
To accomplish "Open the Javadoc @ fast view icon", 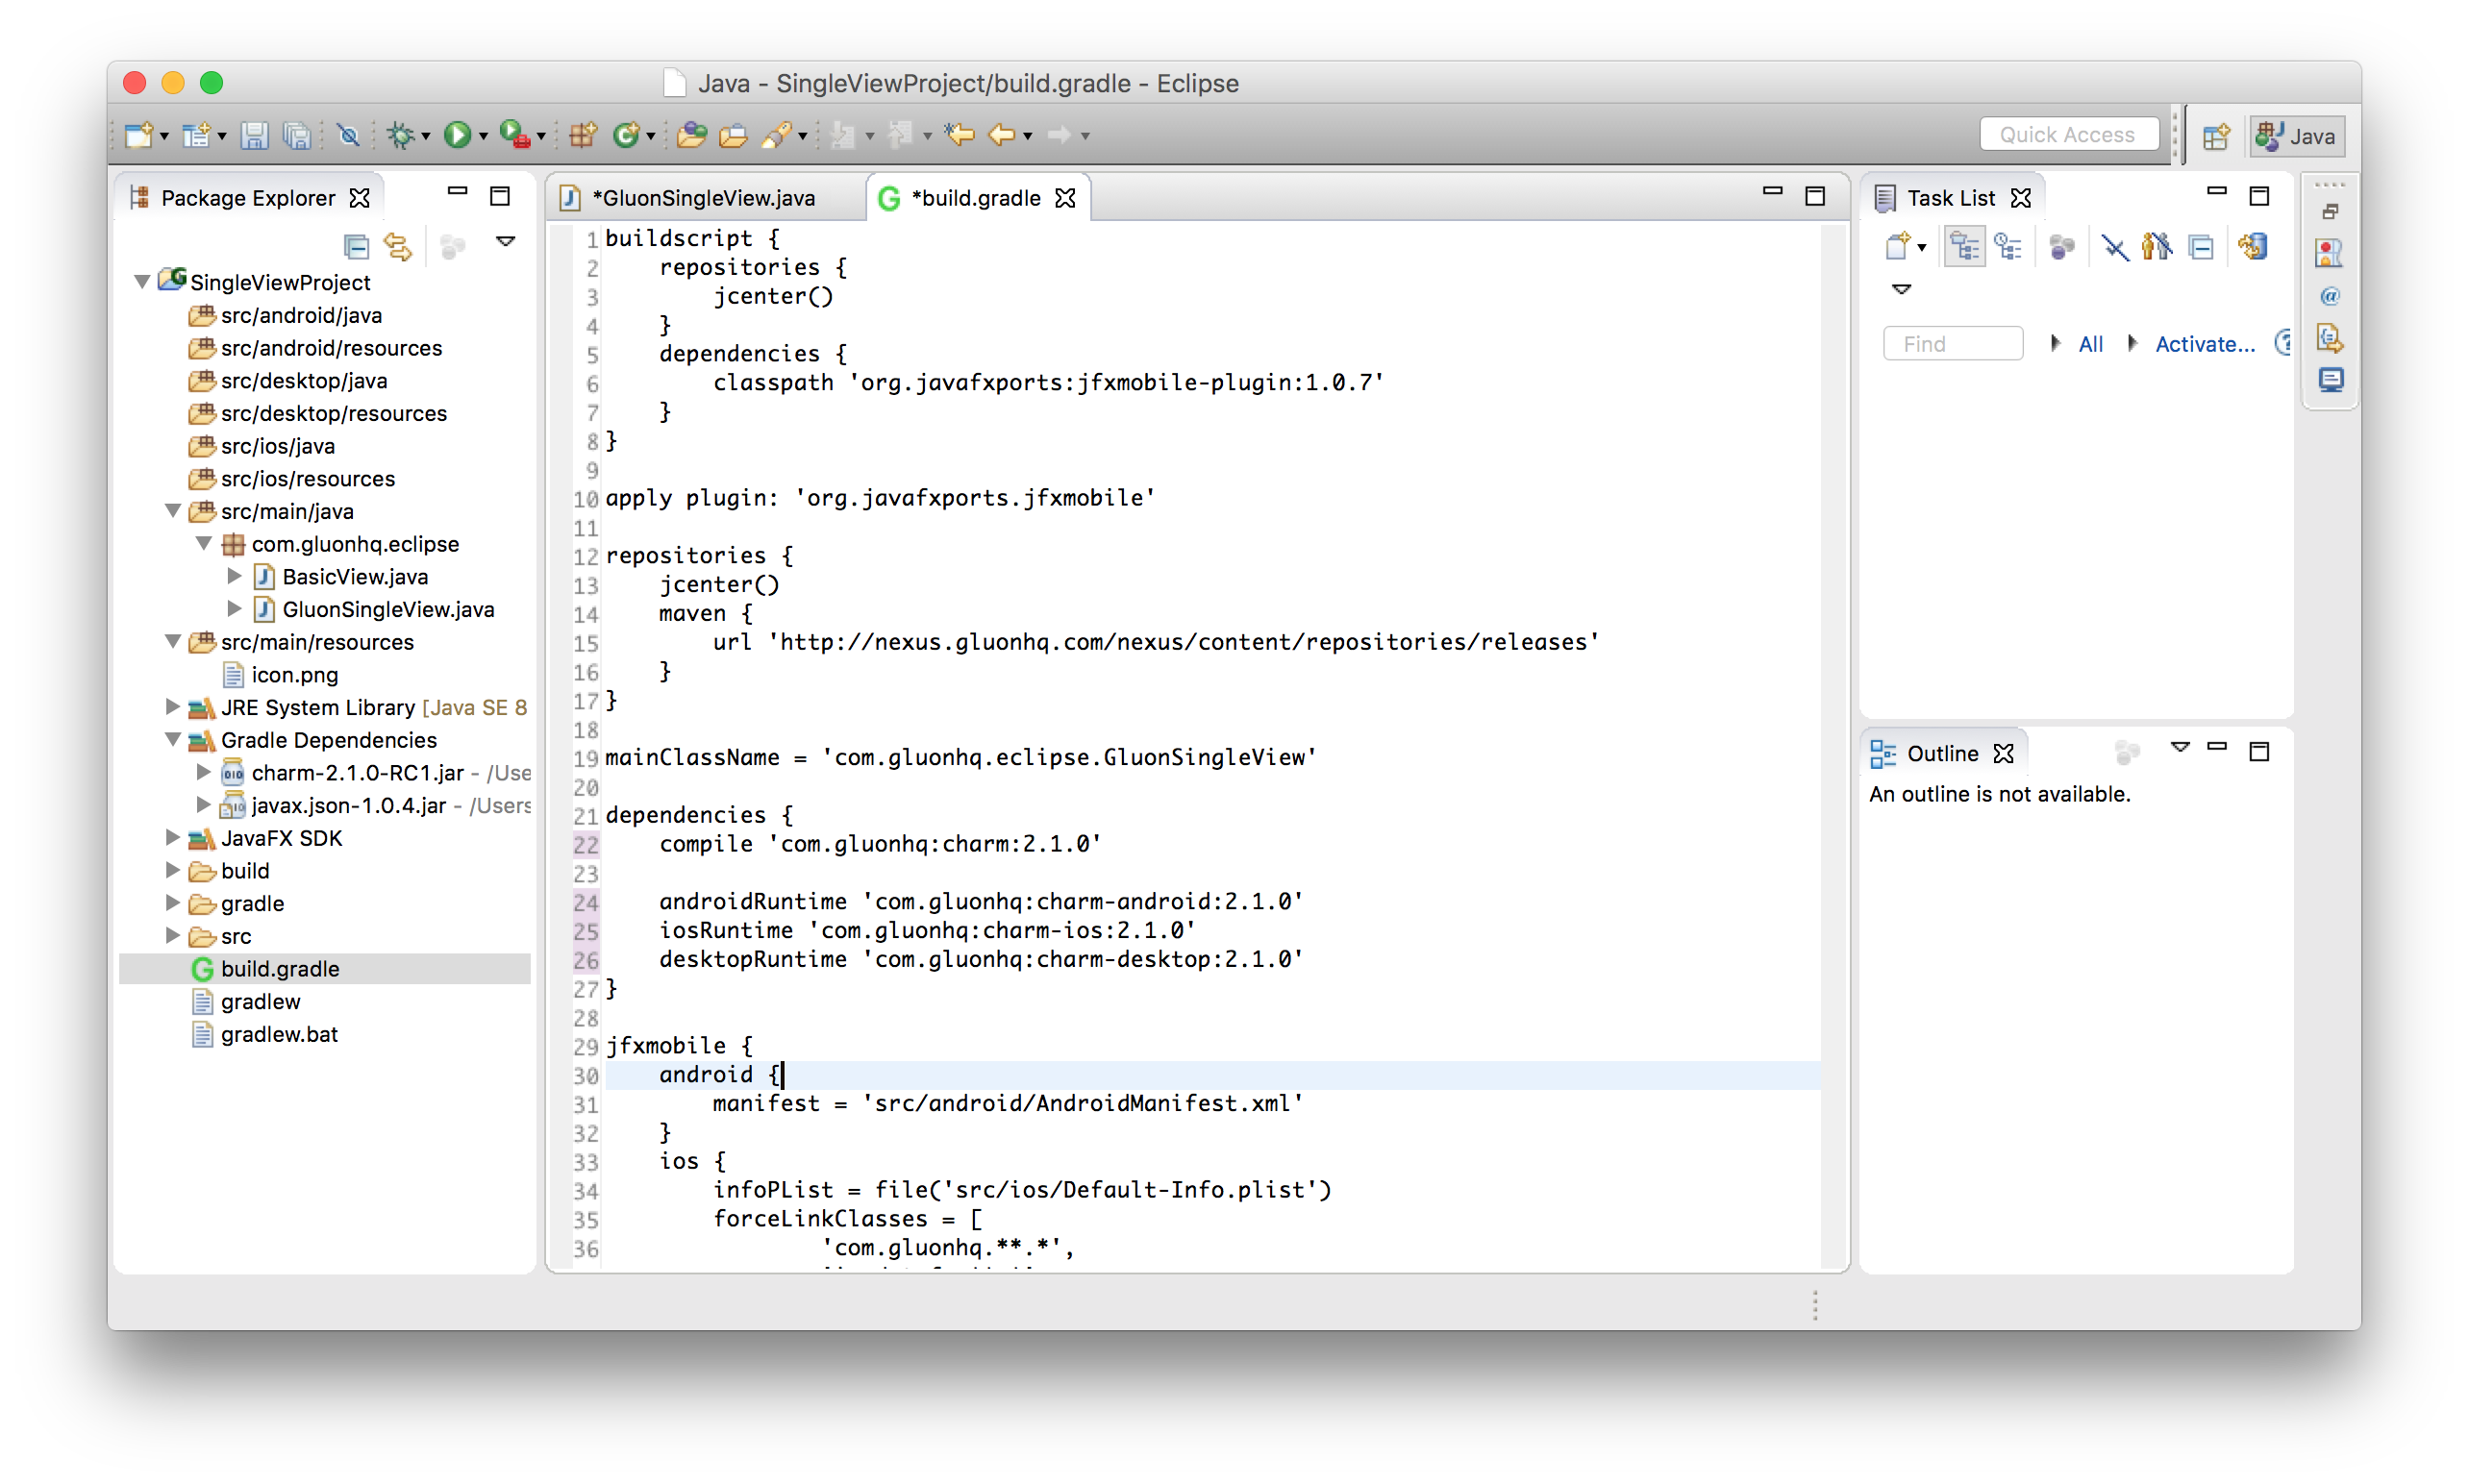I will 2330,296.
